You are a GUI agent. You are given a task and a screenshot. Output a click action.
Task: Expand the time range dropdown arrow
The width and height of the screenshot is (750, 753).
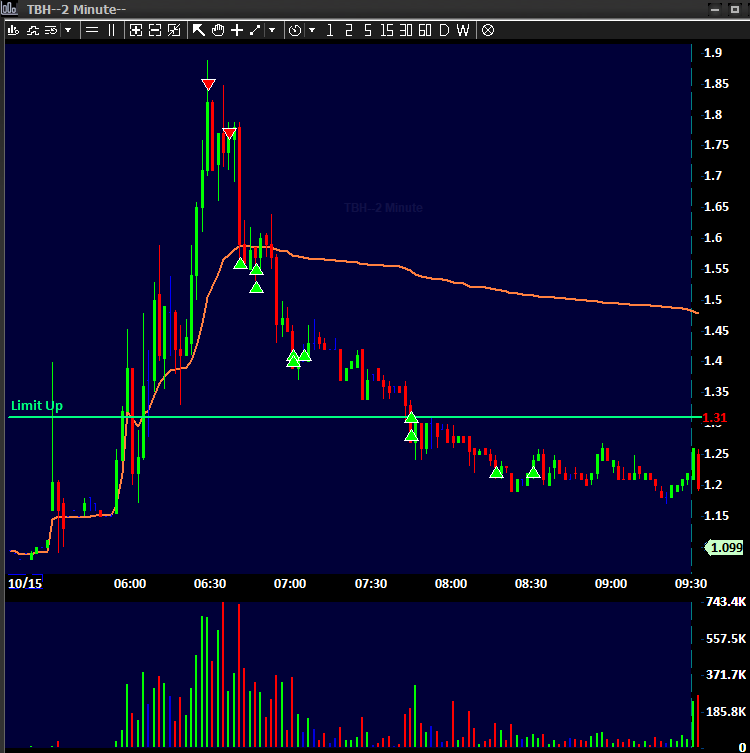312,31
